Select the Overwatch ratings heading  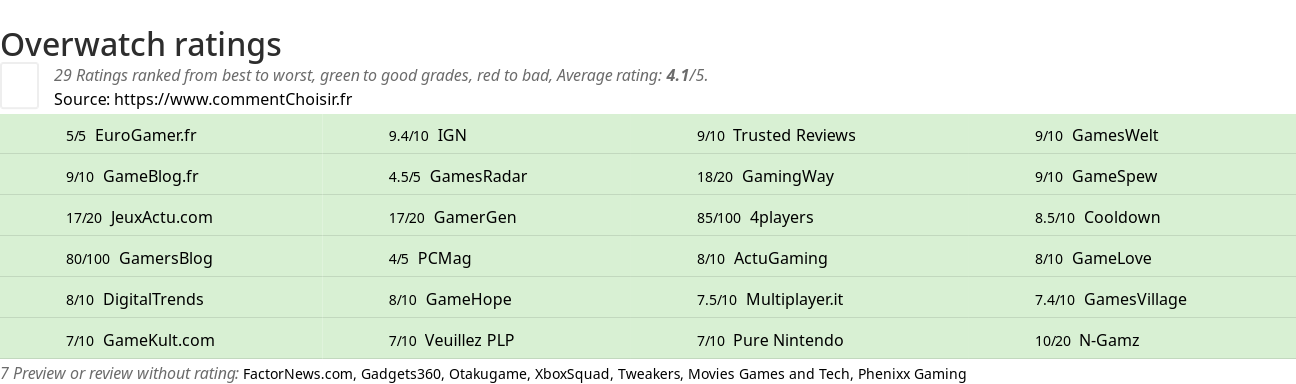click(x=141, y=44)
